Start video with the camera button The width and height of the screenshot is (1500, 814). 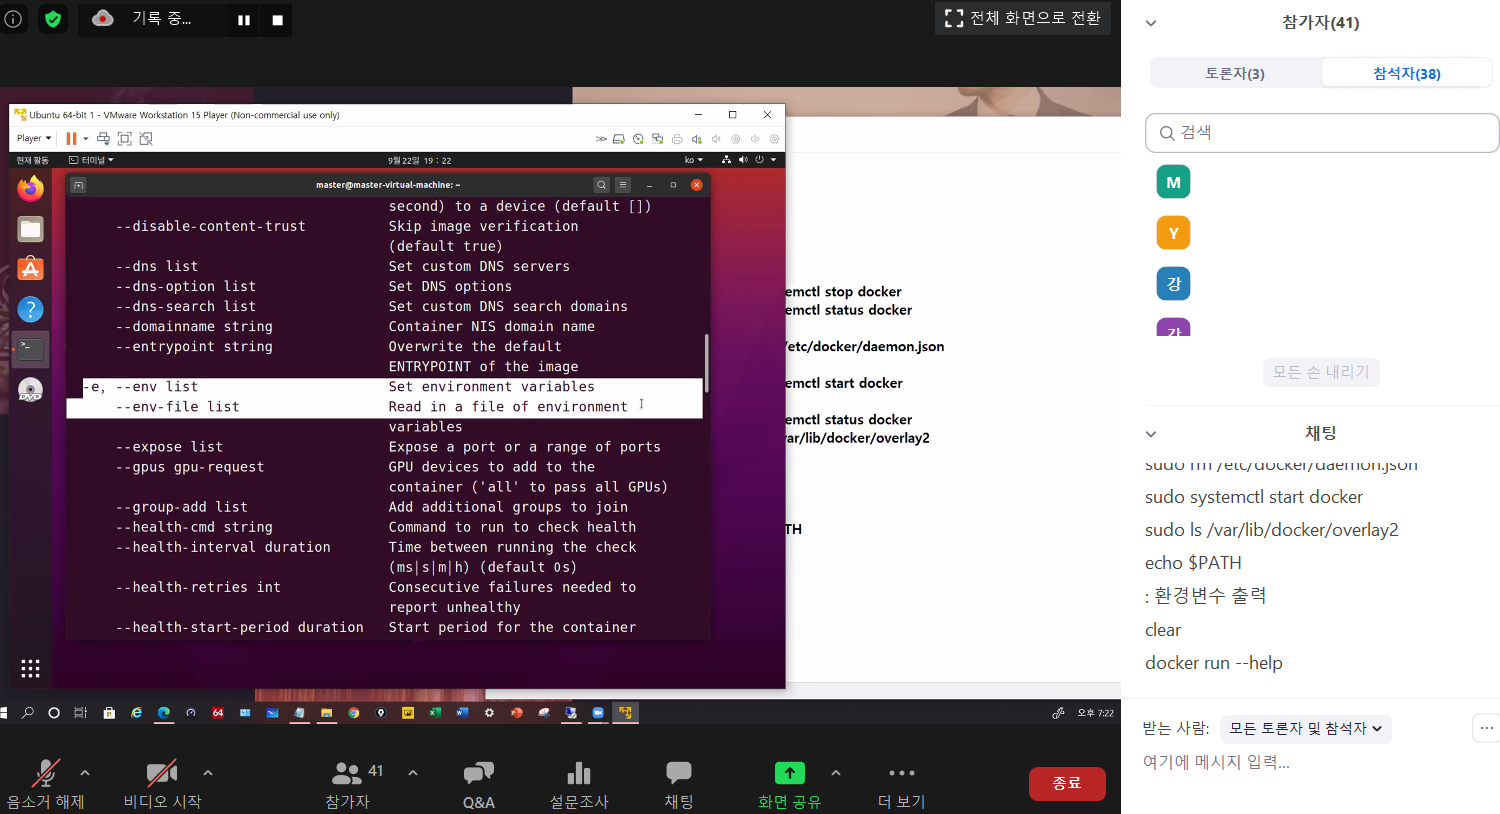(161, 774)
